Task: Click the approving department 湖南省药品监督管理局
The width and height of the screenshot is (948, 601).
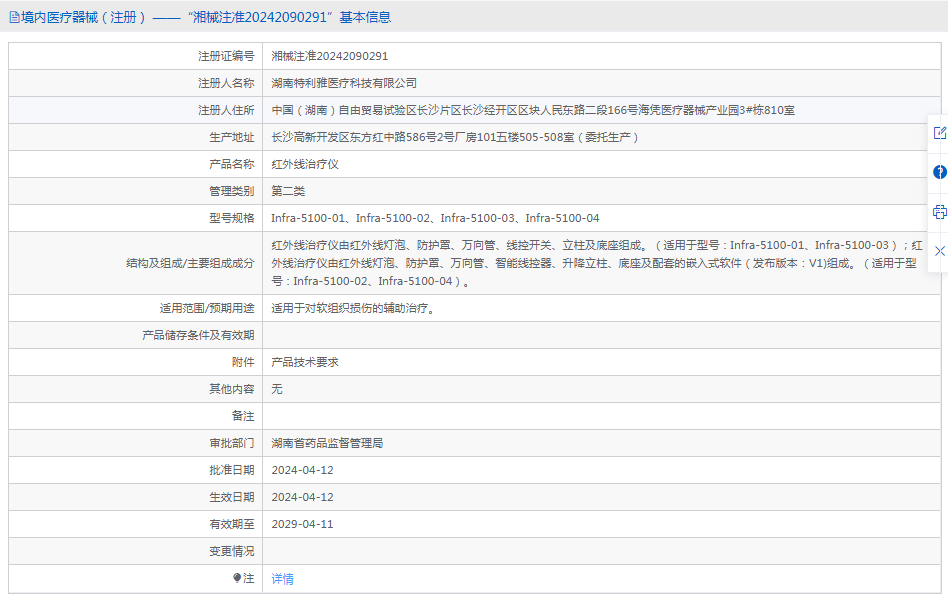Action: (x=327, y=443)
